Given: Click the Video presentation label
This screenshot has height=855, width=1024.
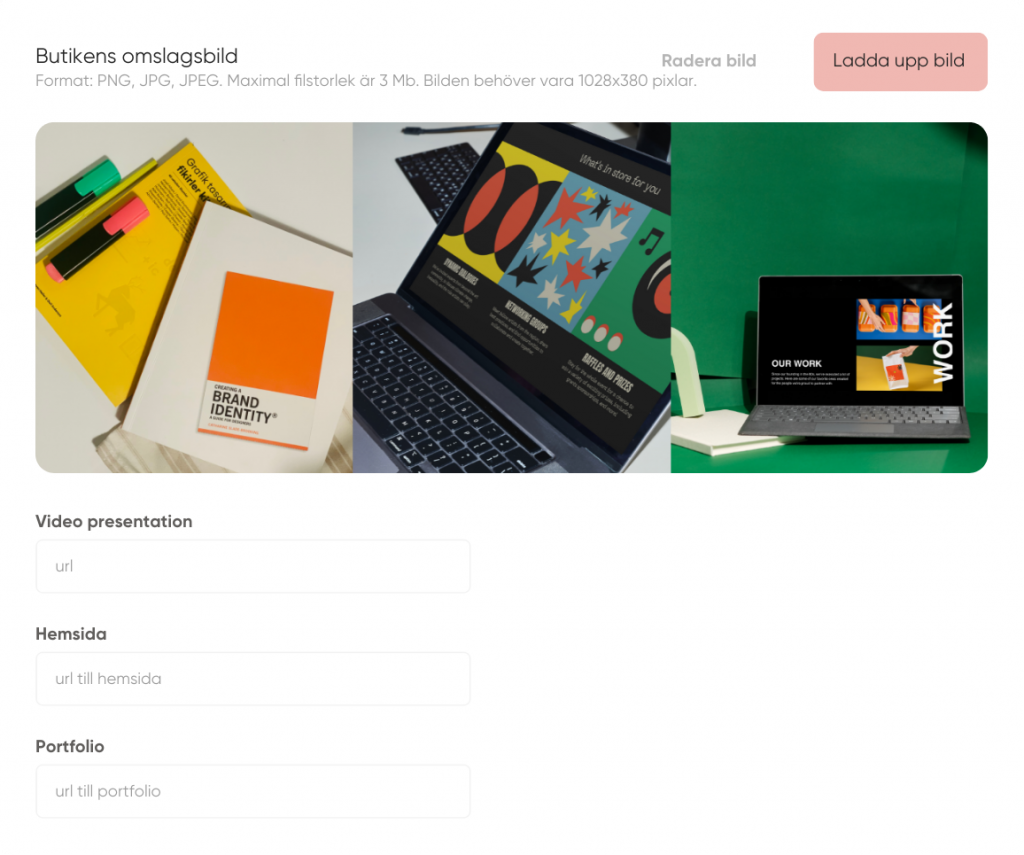Looking at the screenshot, I should 114,521.
